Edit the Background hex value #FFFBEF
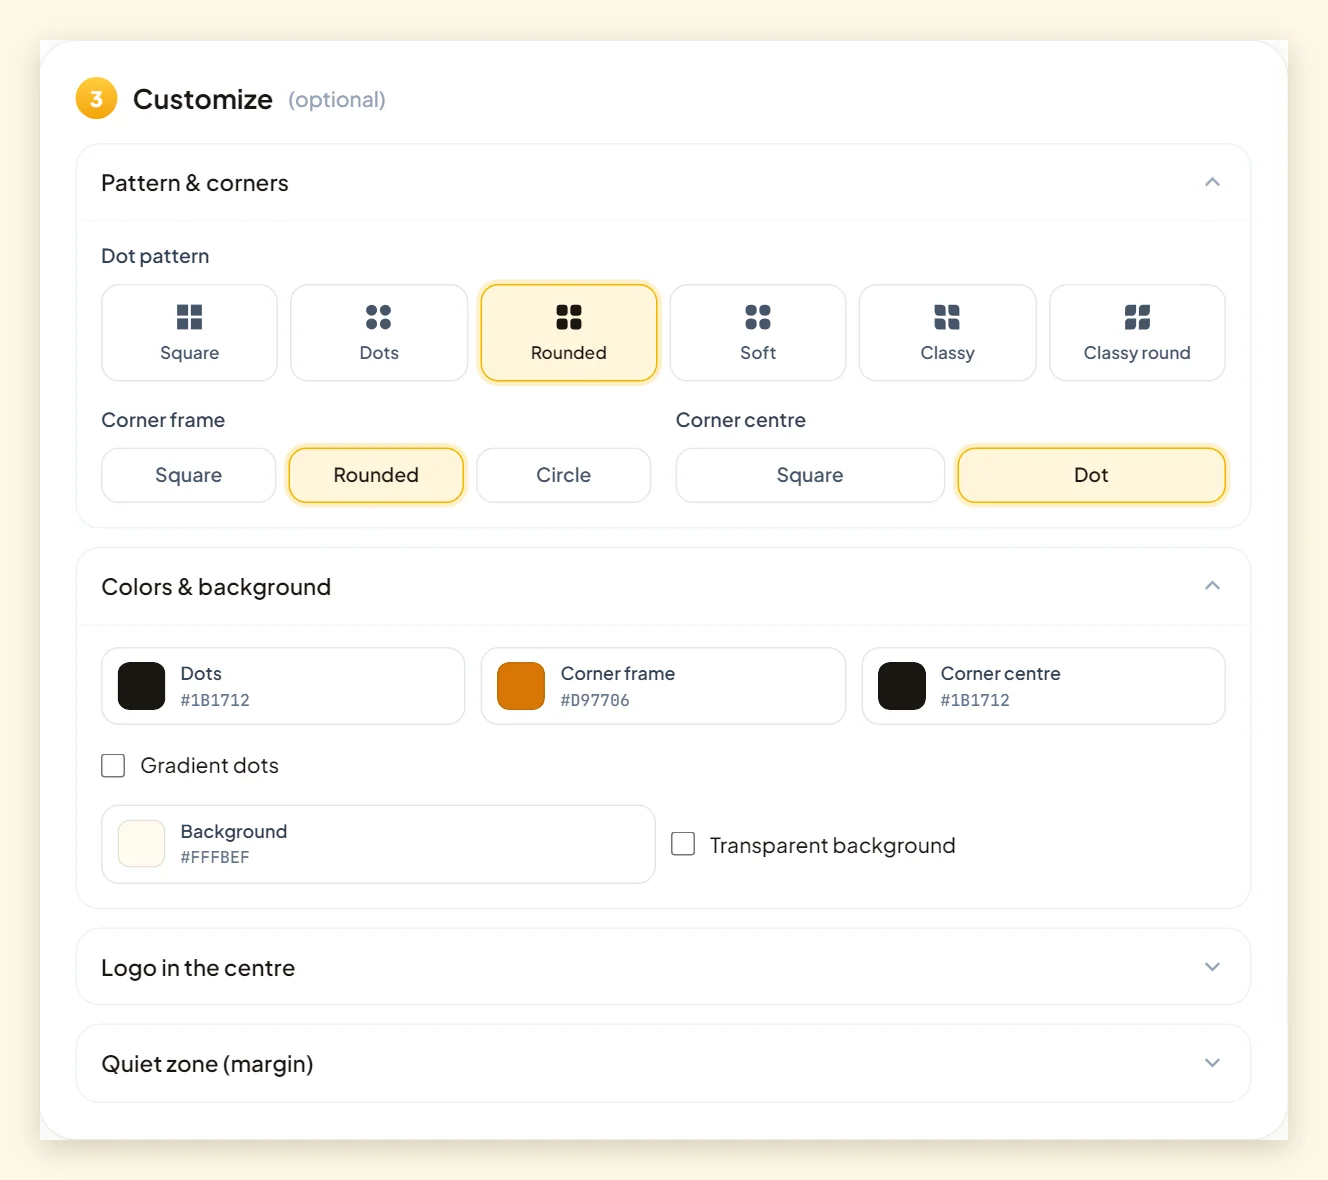The width and height of the screenshot is (1328, 1180). 215,857
